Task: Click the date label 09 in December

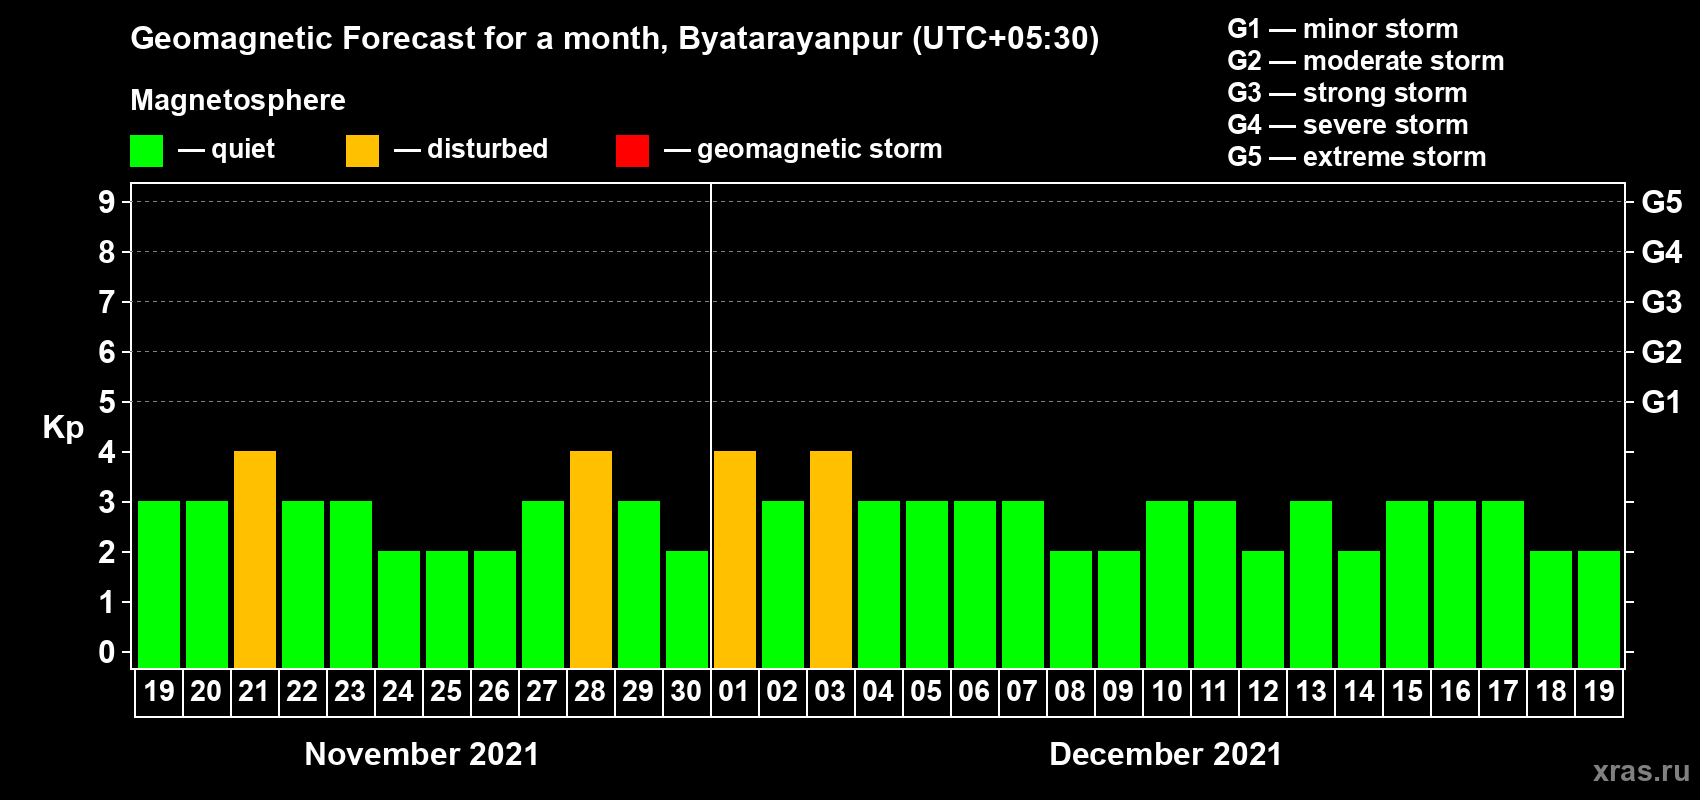Action: point(1118,692)
